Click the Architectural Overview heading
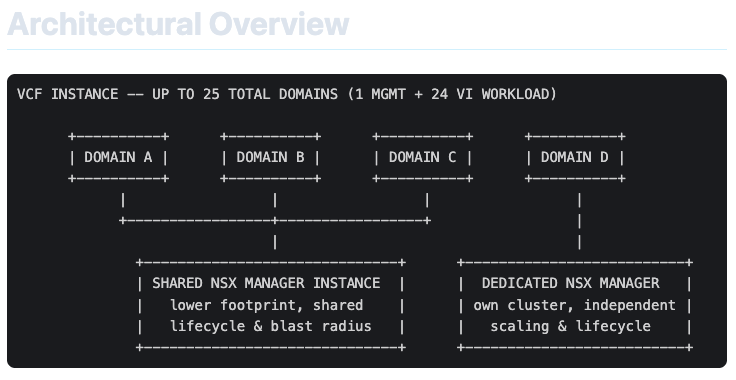736x380 pixels. coord(178,24)
